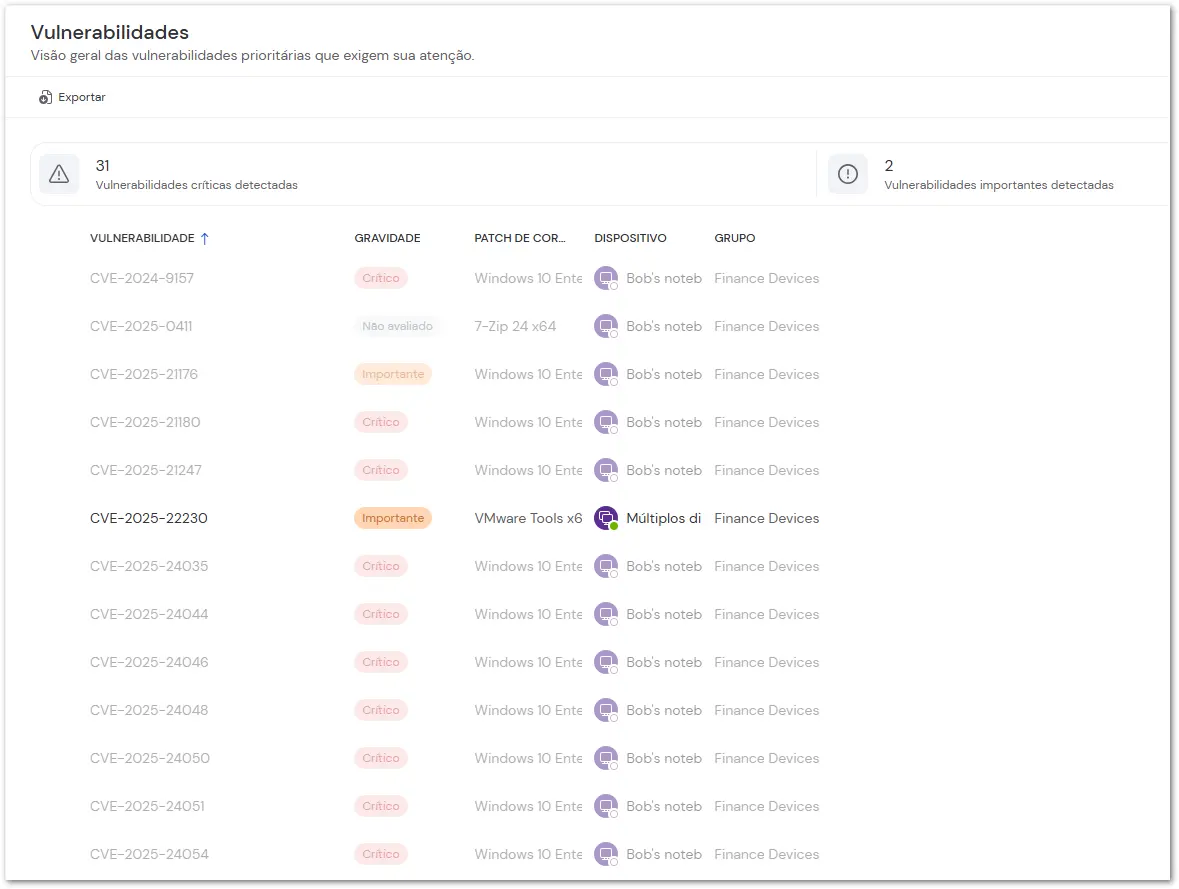Click the Exportar button
The image size is (1179, 889).
[x=72, y=97]
